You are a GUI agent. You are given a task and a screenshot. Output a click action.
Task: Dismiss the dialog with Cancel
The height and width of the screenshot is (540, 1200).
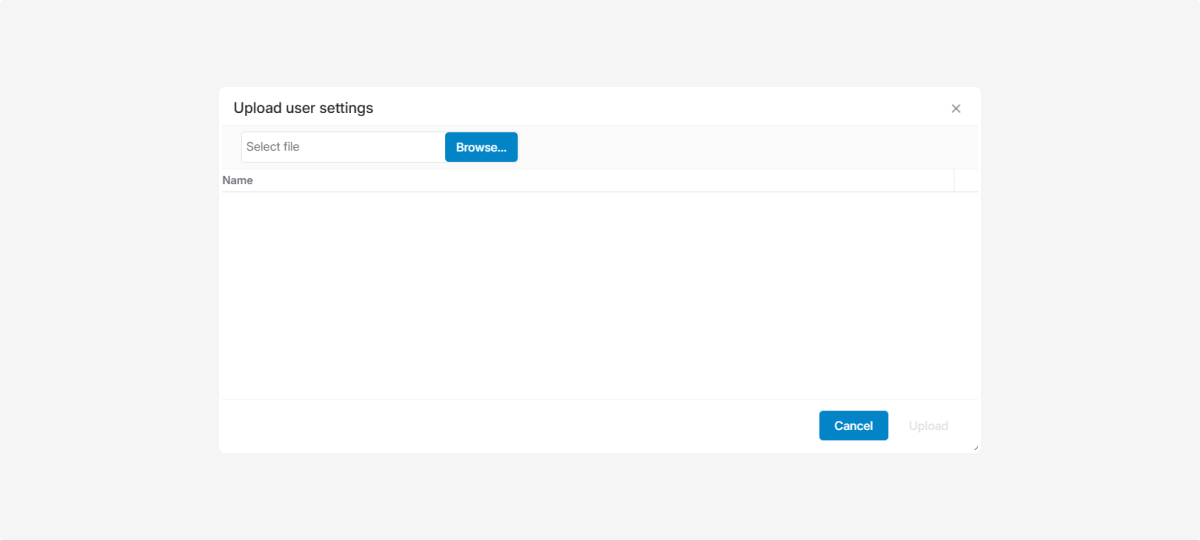click(x=853, y=426)
